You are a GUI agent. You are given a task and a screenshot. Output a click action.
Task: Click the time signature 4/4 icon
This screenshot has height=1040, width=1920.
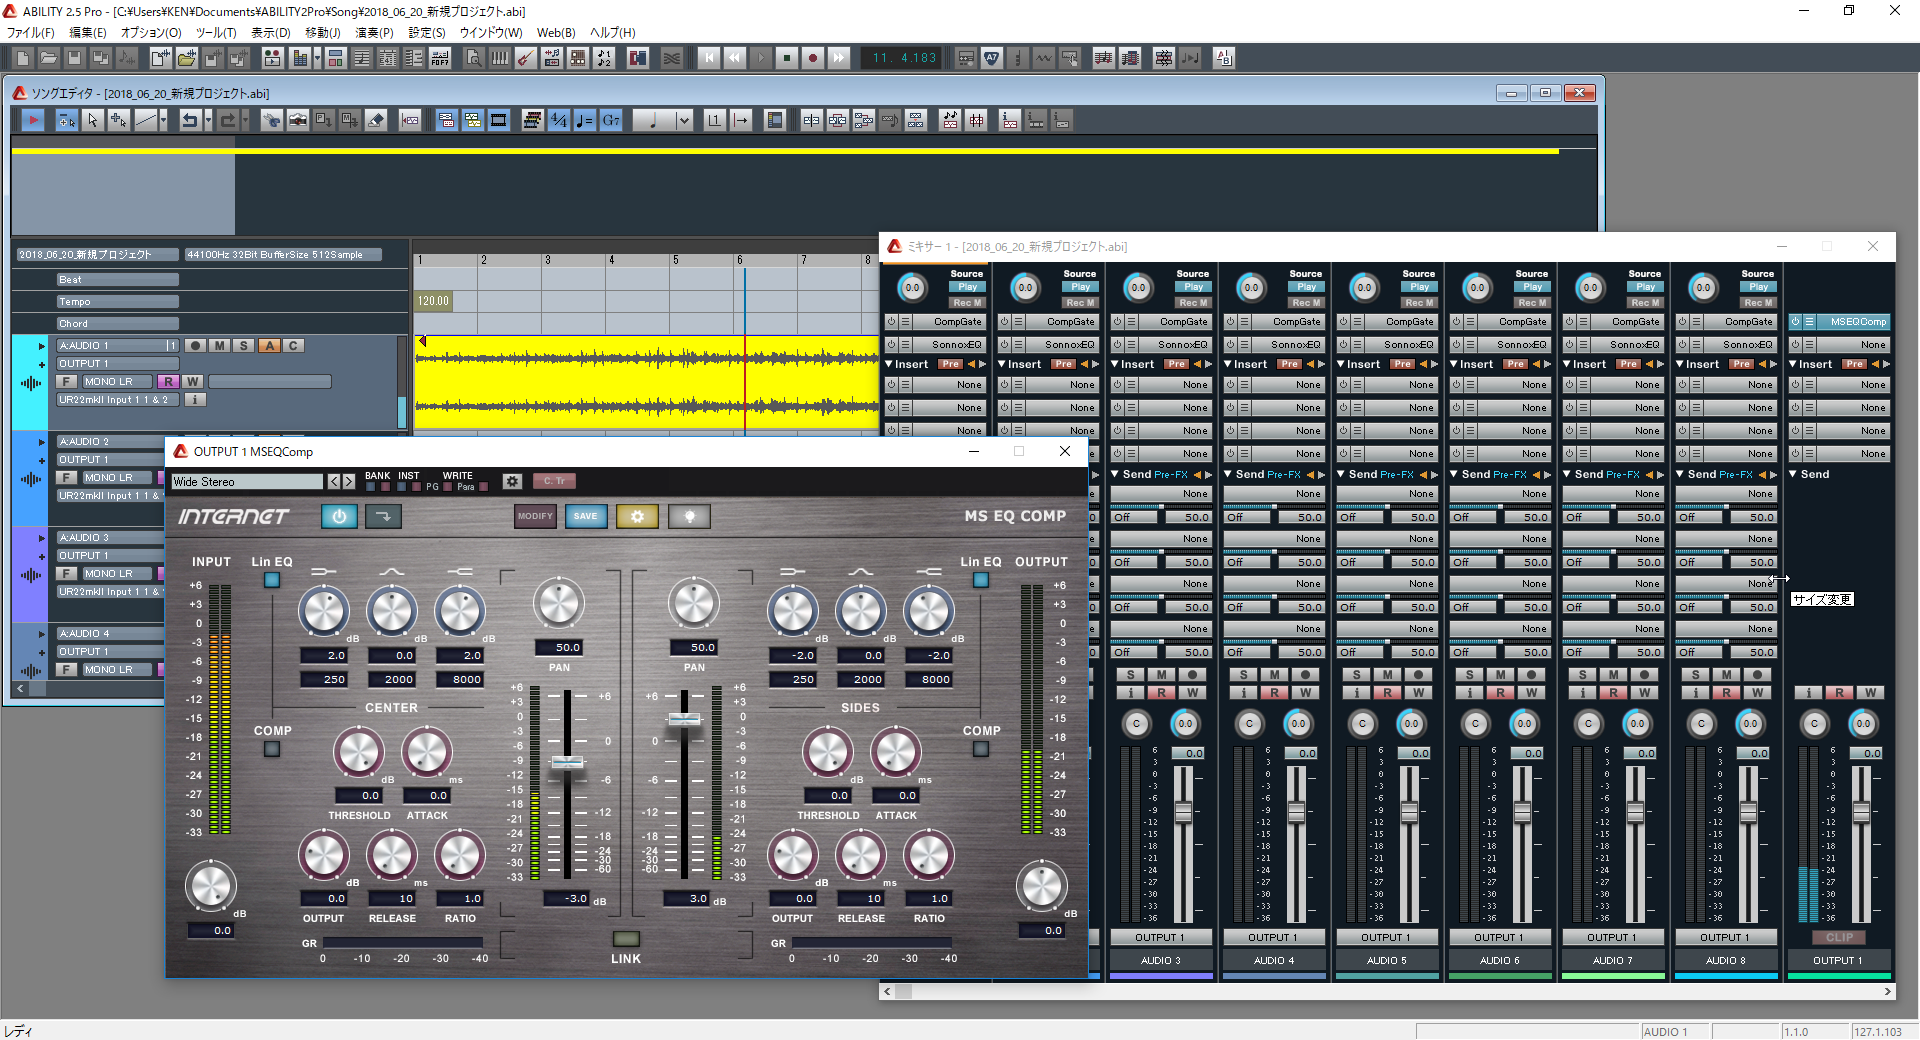pyautogui.click(x=558, y=120)
